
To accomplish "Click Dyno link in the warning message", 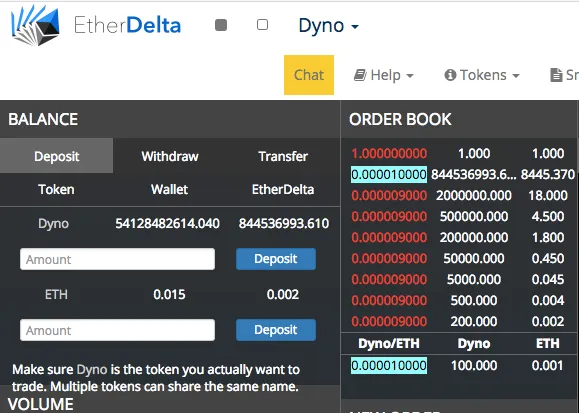I will (x=92, y=369).
